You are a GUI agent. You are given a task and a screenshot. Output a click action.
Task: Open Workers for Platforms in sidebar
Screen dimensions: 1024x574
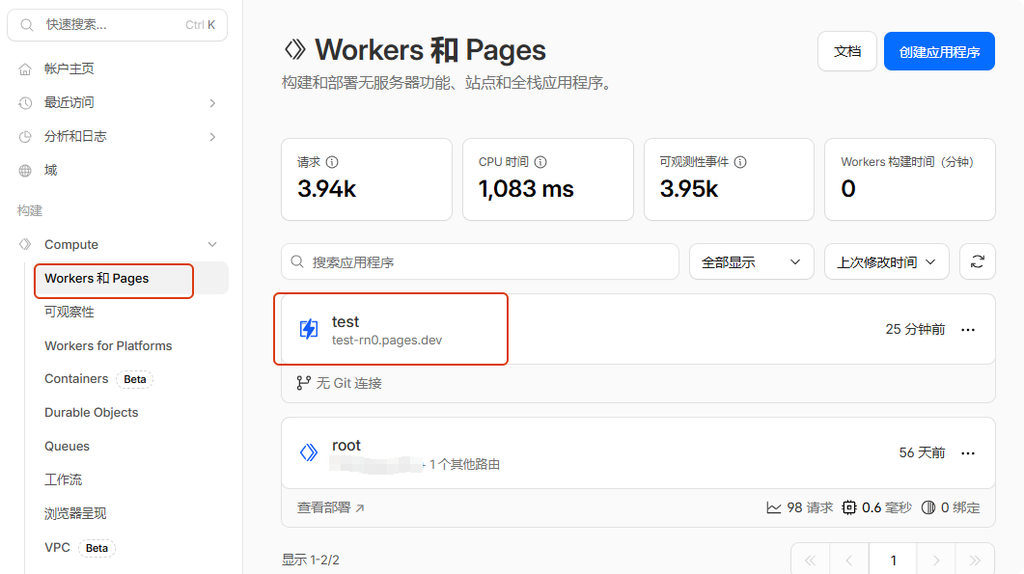click(108, 346)
